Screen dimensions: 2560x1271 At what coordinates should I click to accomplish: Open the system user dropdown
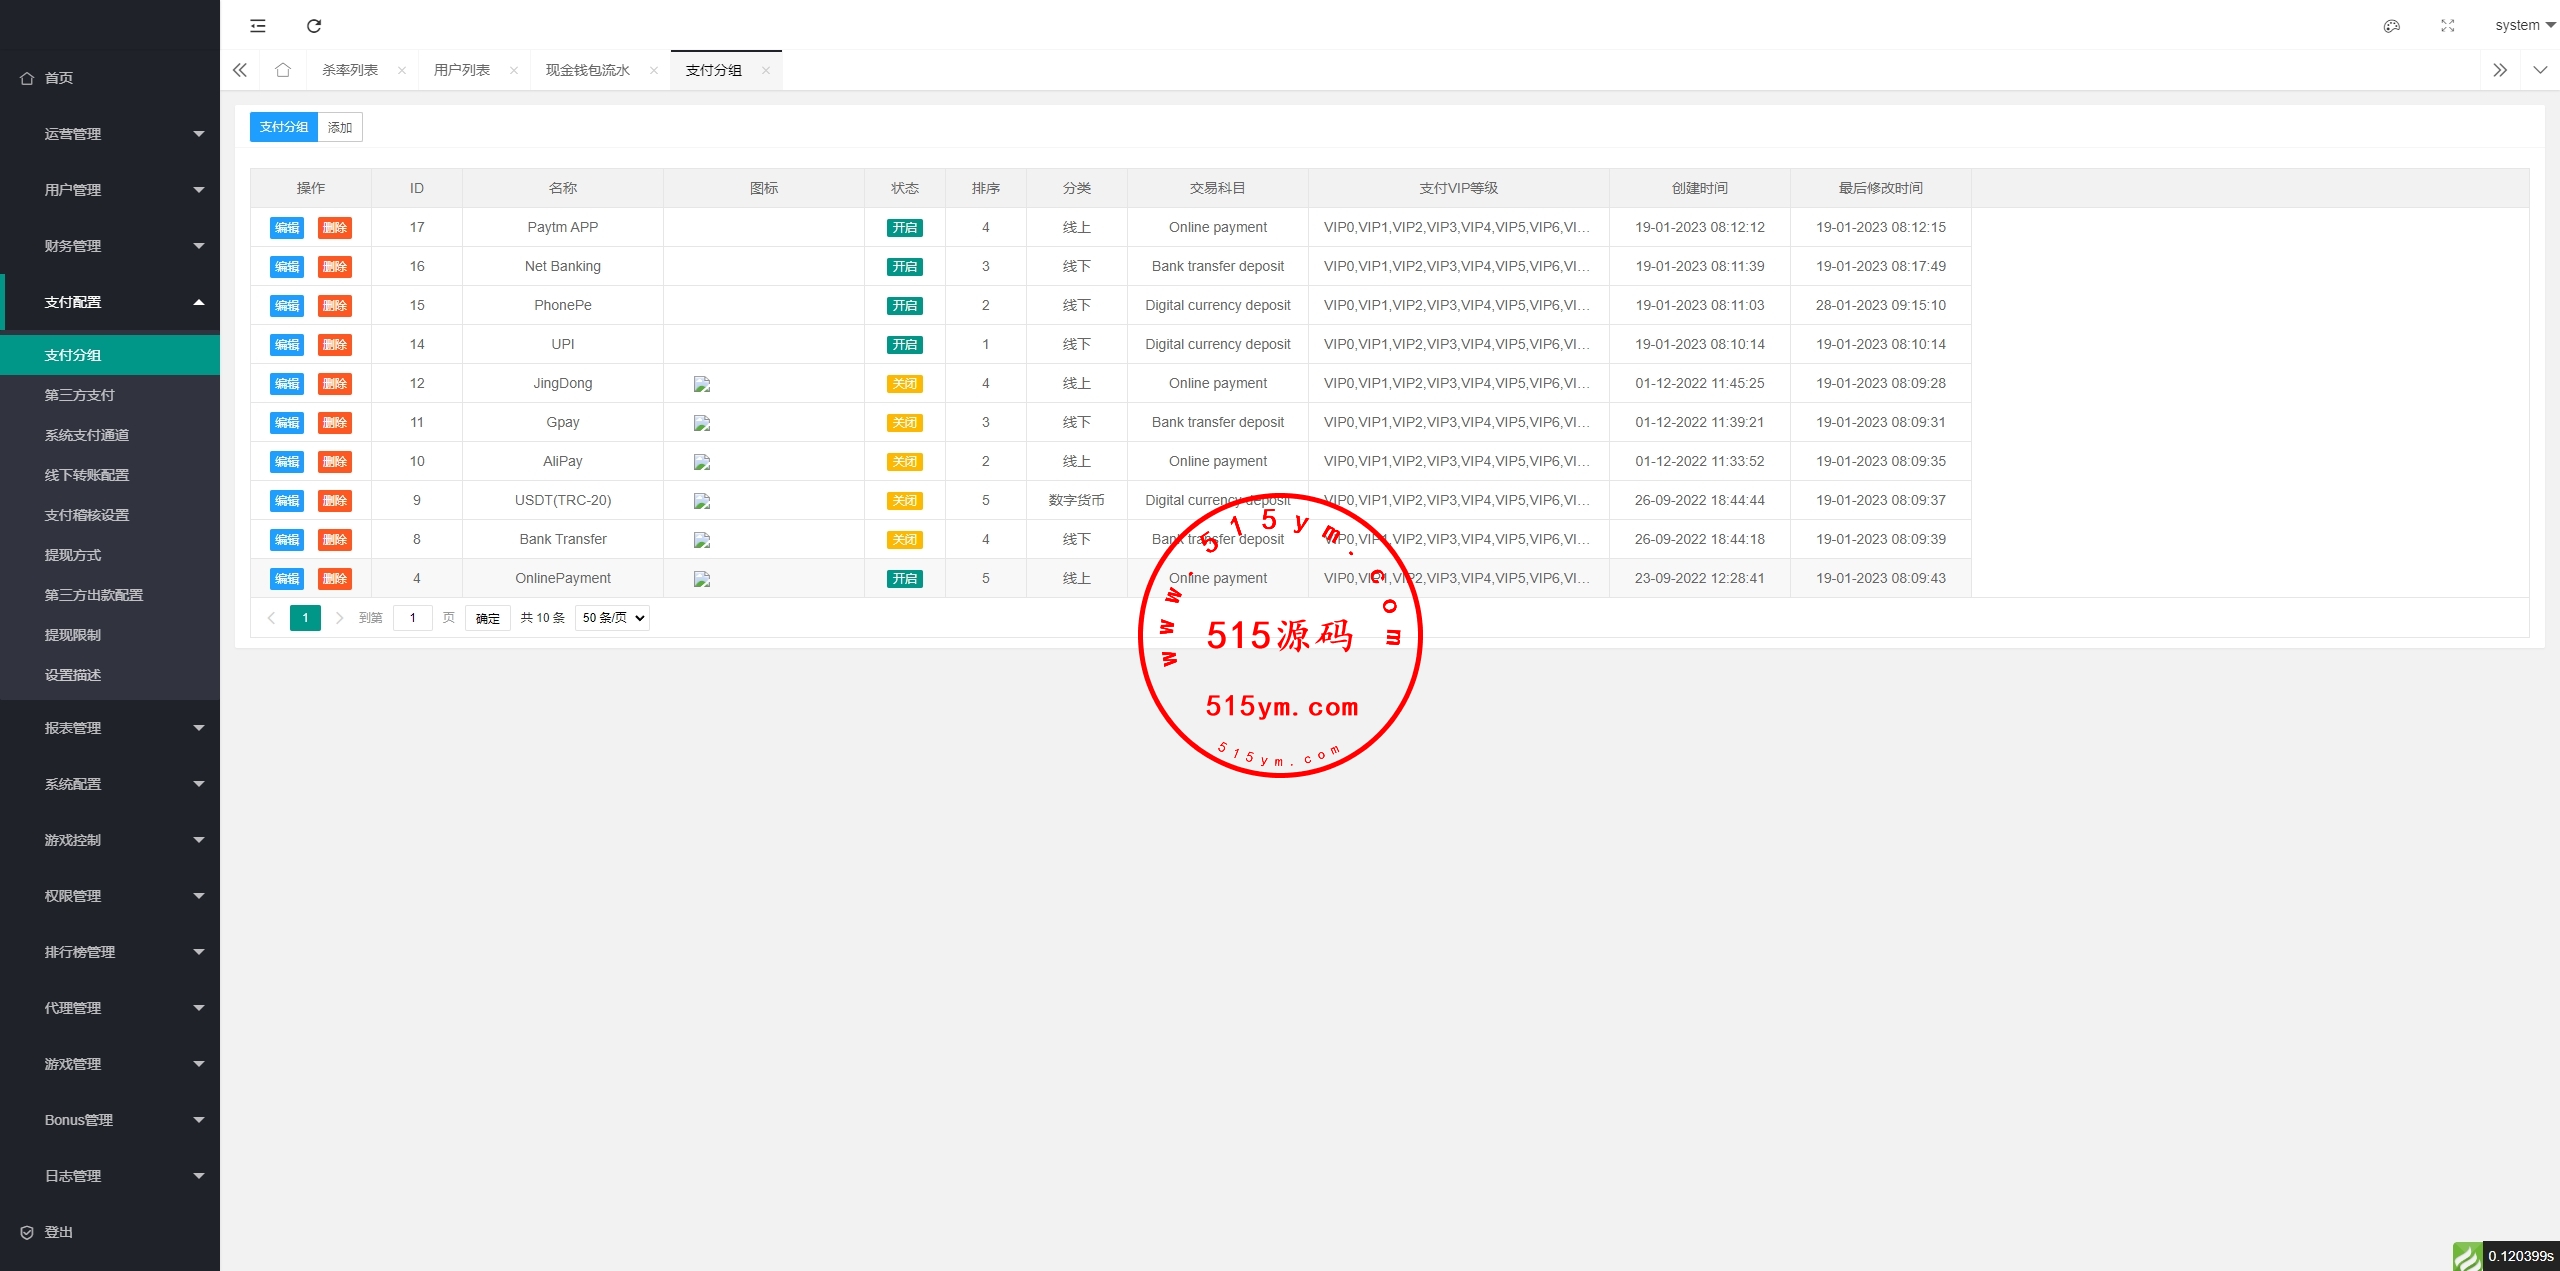[2523, 26]
